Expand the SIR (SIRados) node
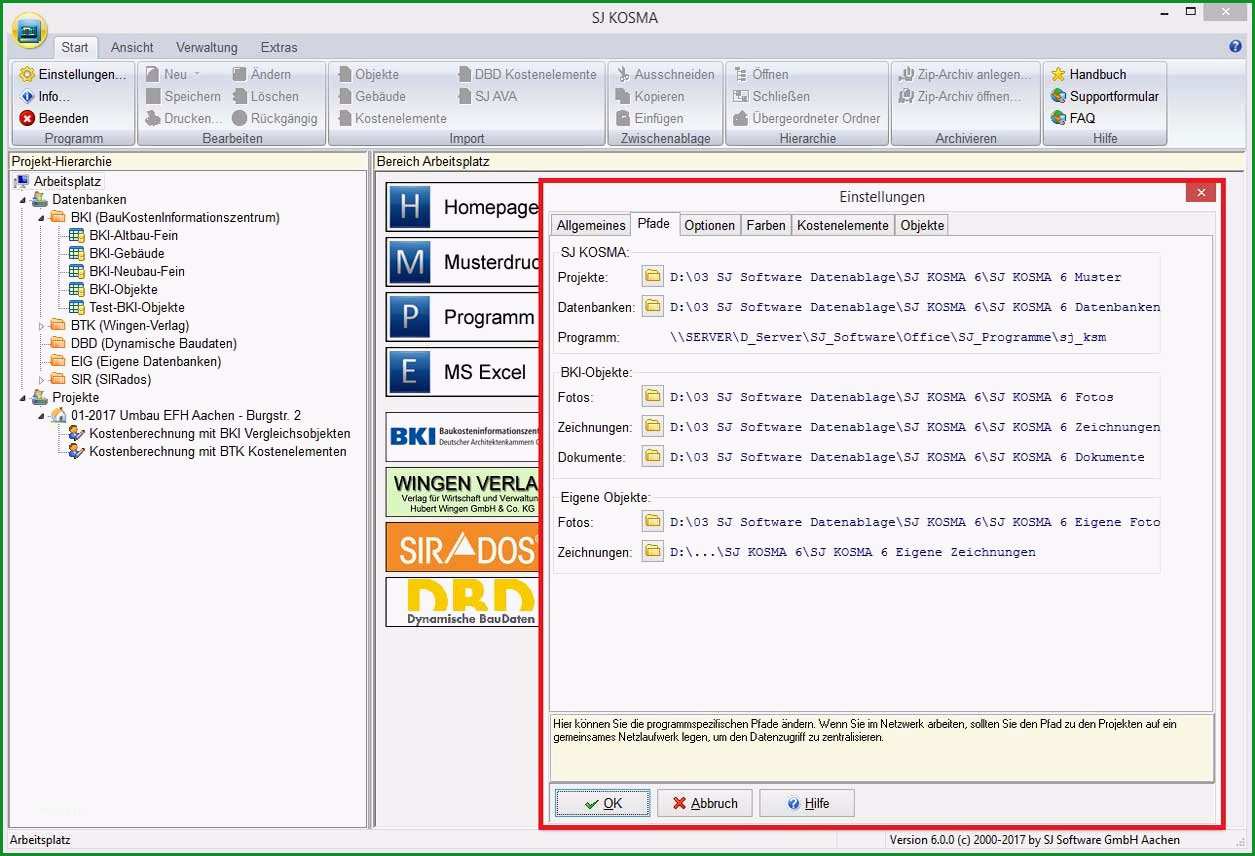Viewport: 1255px width, 856px height. pyautogui.click(x=41, y=379)
